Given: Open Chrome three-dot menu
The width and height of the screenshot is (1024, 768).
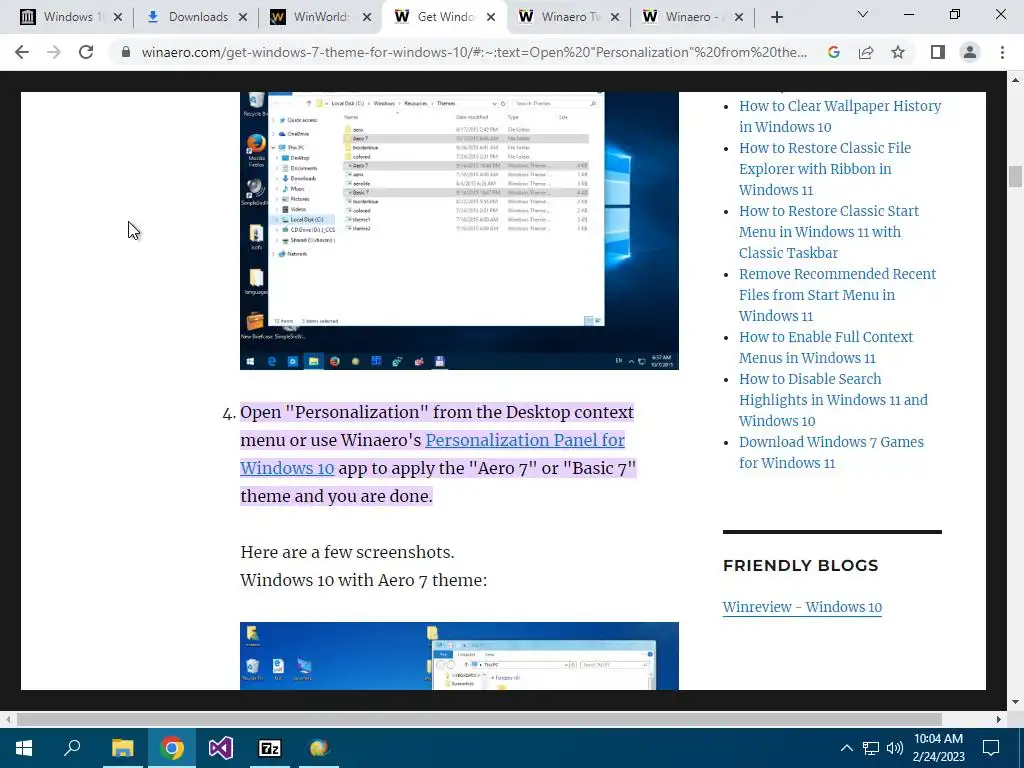Looking at the screenshot, I should point(1002,52).
